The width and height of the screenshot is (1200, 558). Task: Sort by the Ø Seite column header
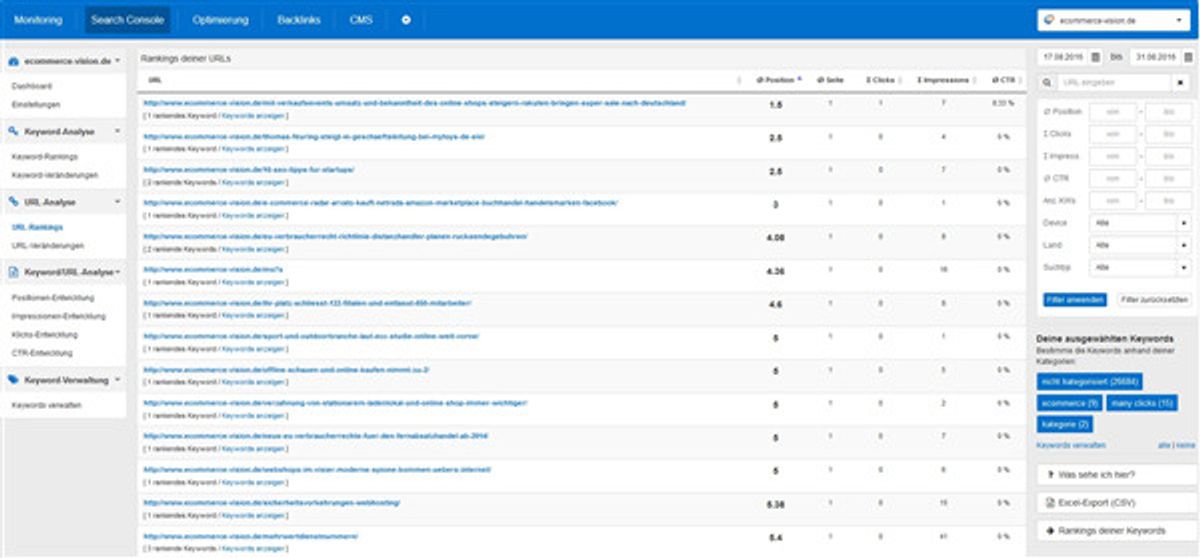(830, 79)
